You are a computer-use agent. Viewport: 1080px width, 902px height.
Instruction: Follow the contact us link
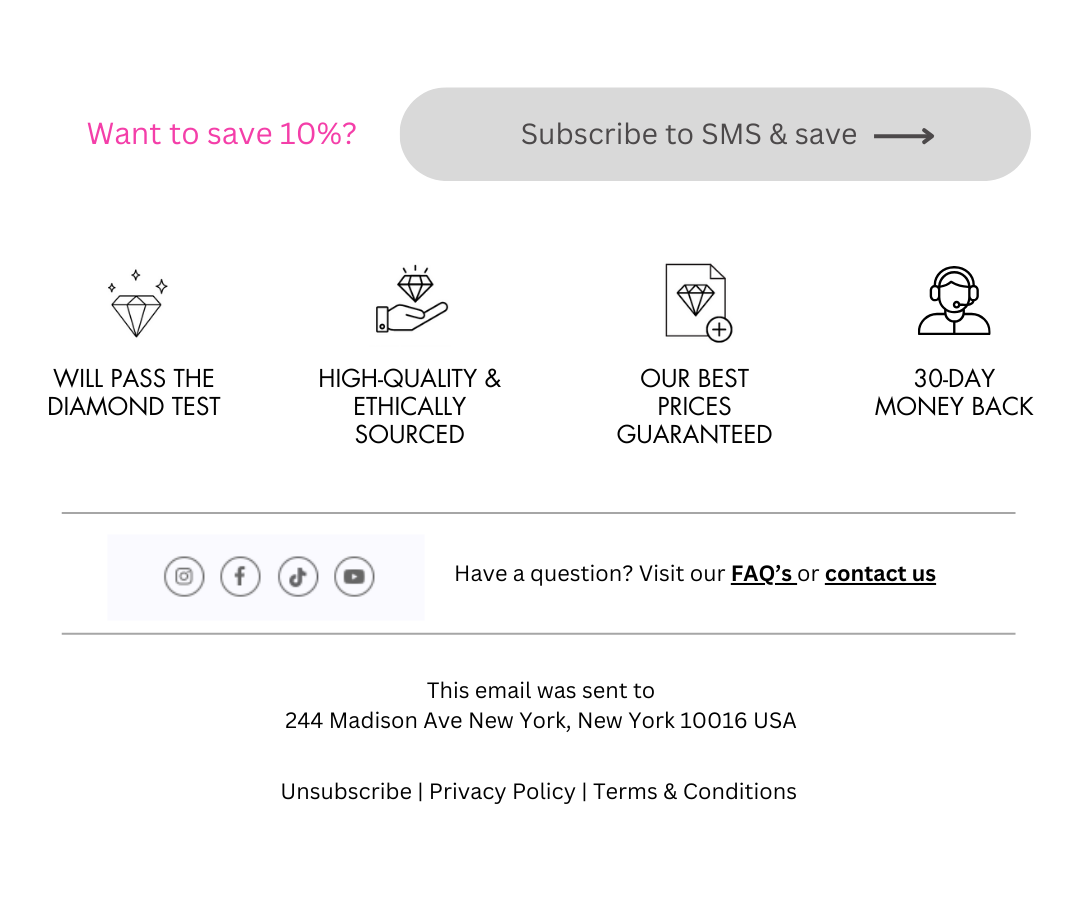(880, 574)
